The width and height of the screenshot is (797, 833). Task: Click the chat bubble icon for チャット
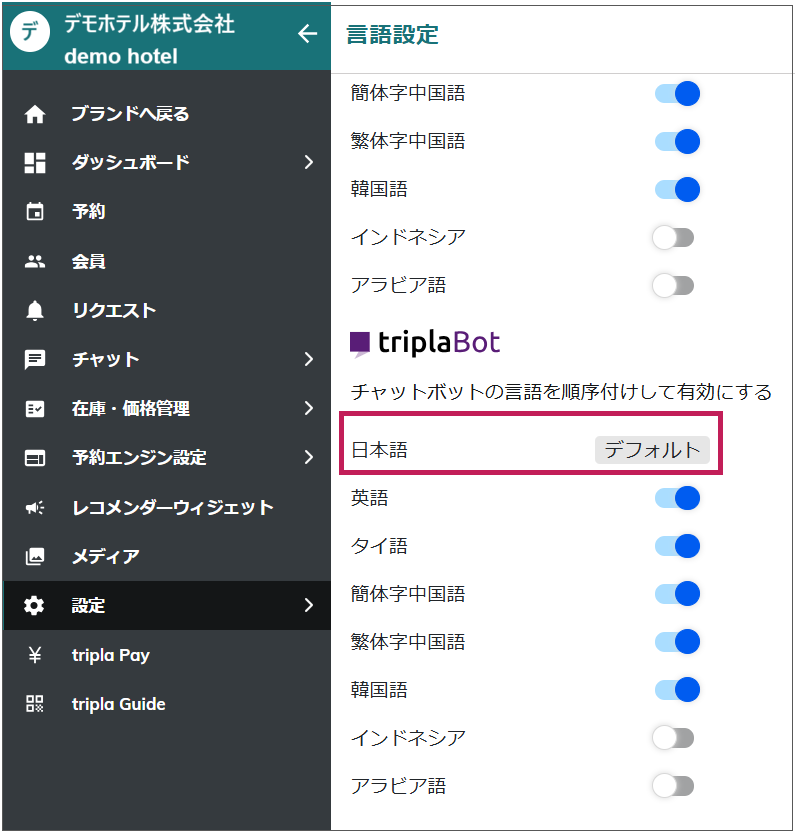click(35, 360)
